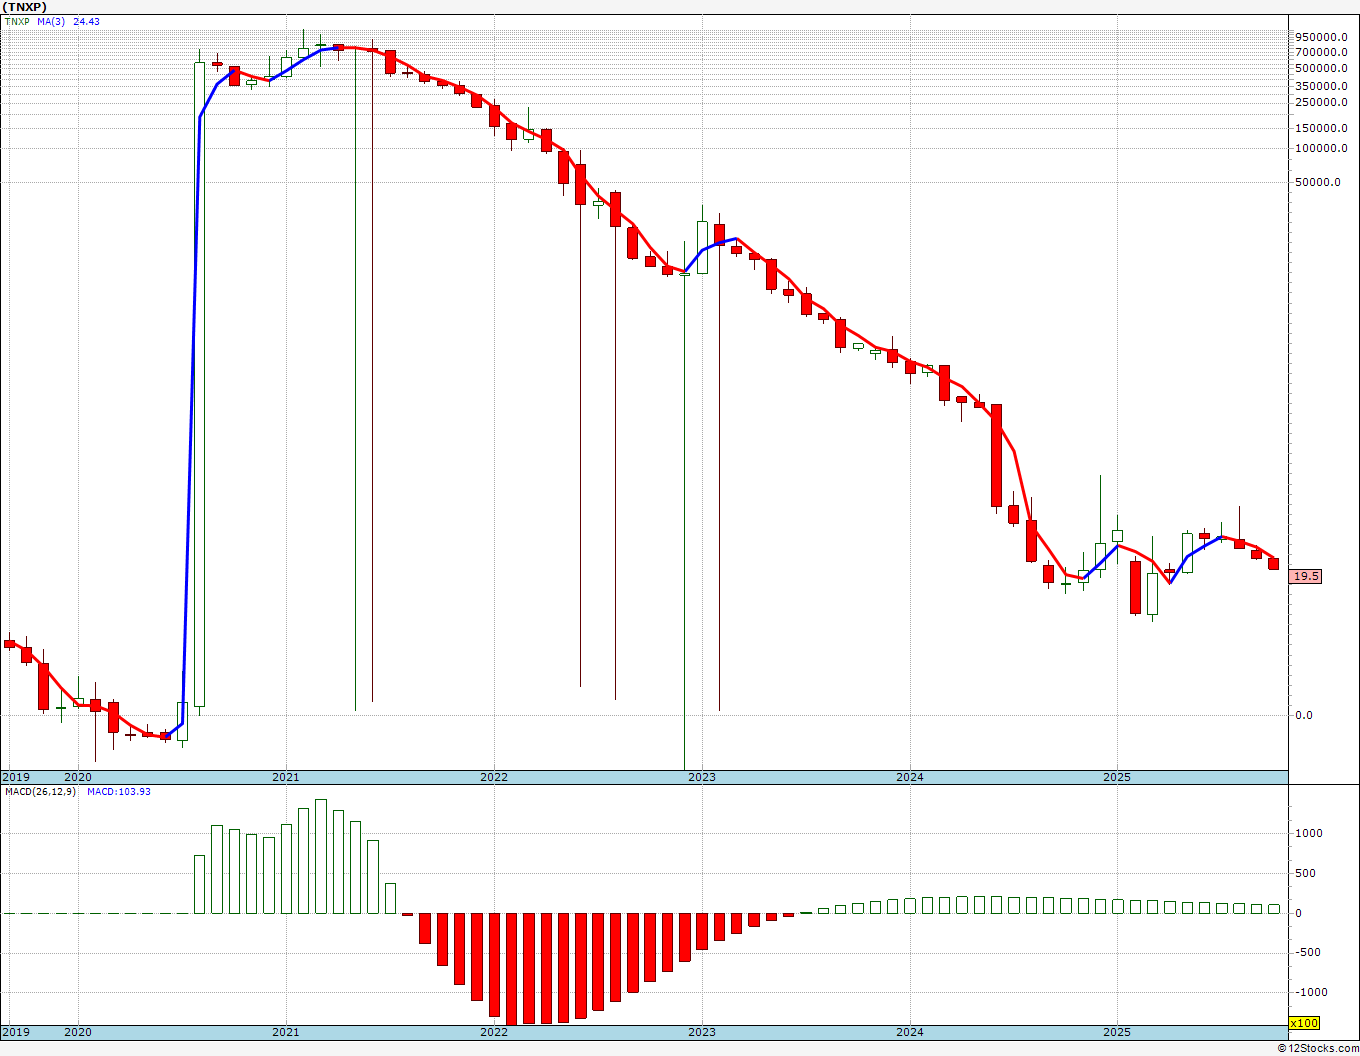Select 2025 on the MACD panel time axis
The image size is (1360, 1056).
[1117, 1032]
